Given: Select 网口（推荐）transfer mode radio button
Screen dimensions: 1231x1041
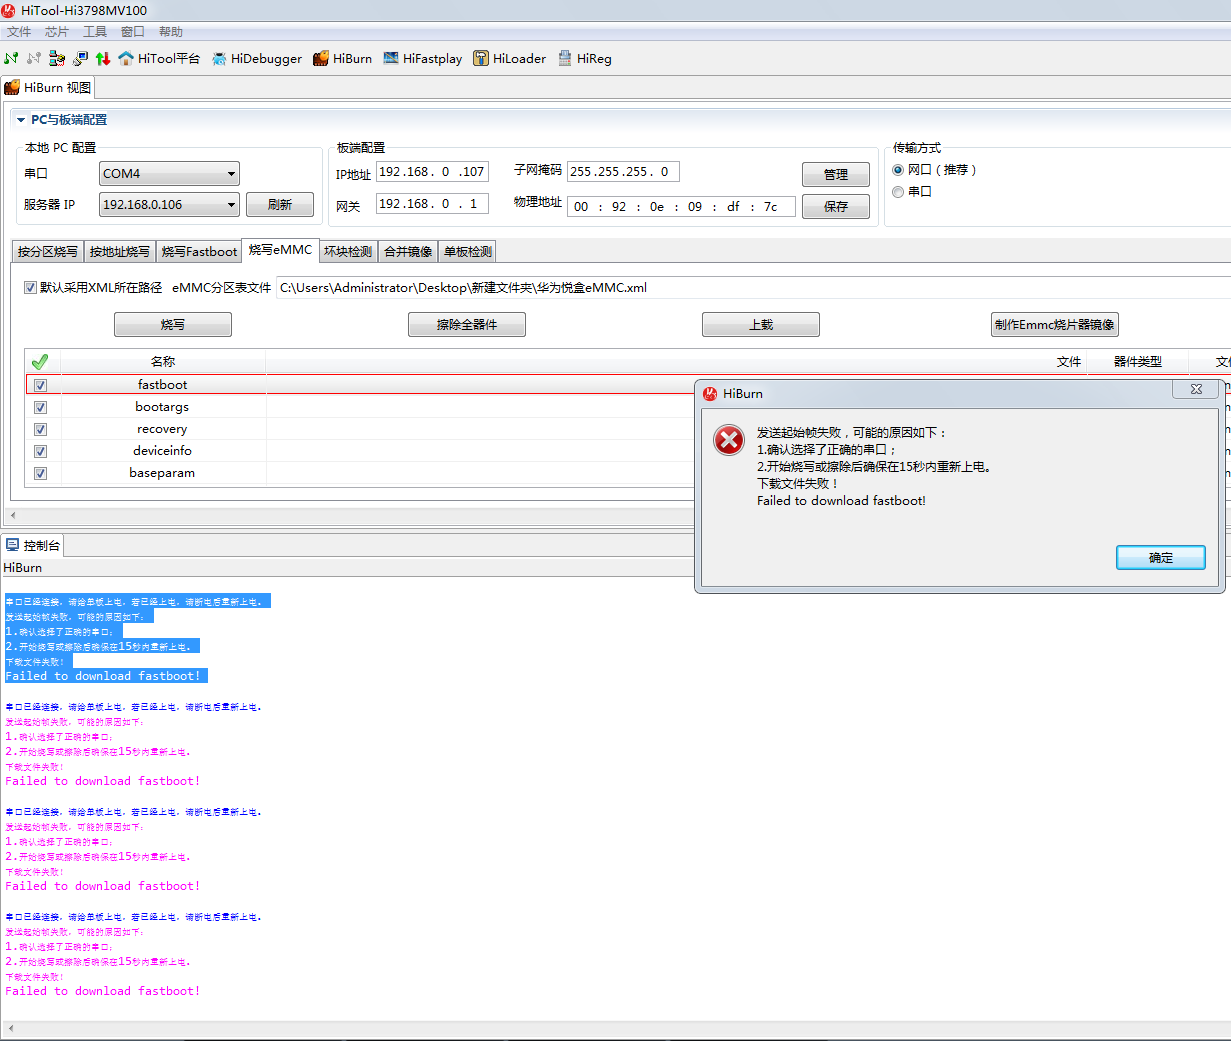Looking at the screenshot, I should click(x=898, y=170).
